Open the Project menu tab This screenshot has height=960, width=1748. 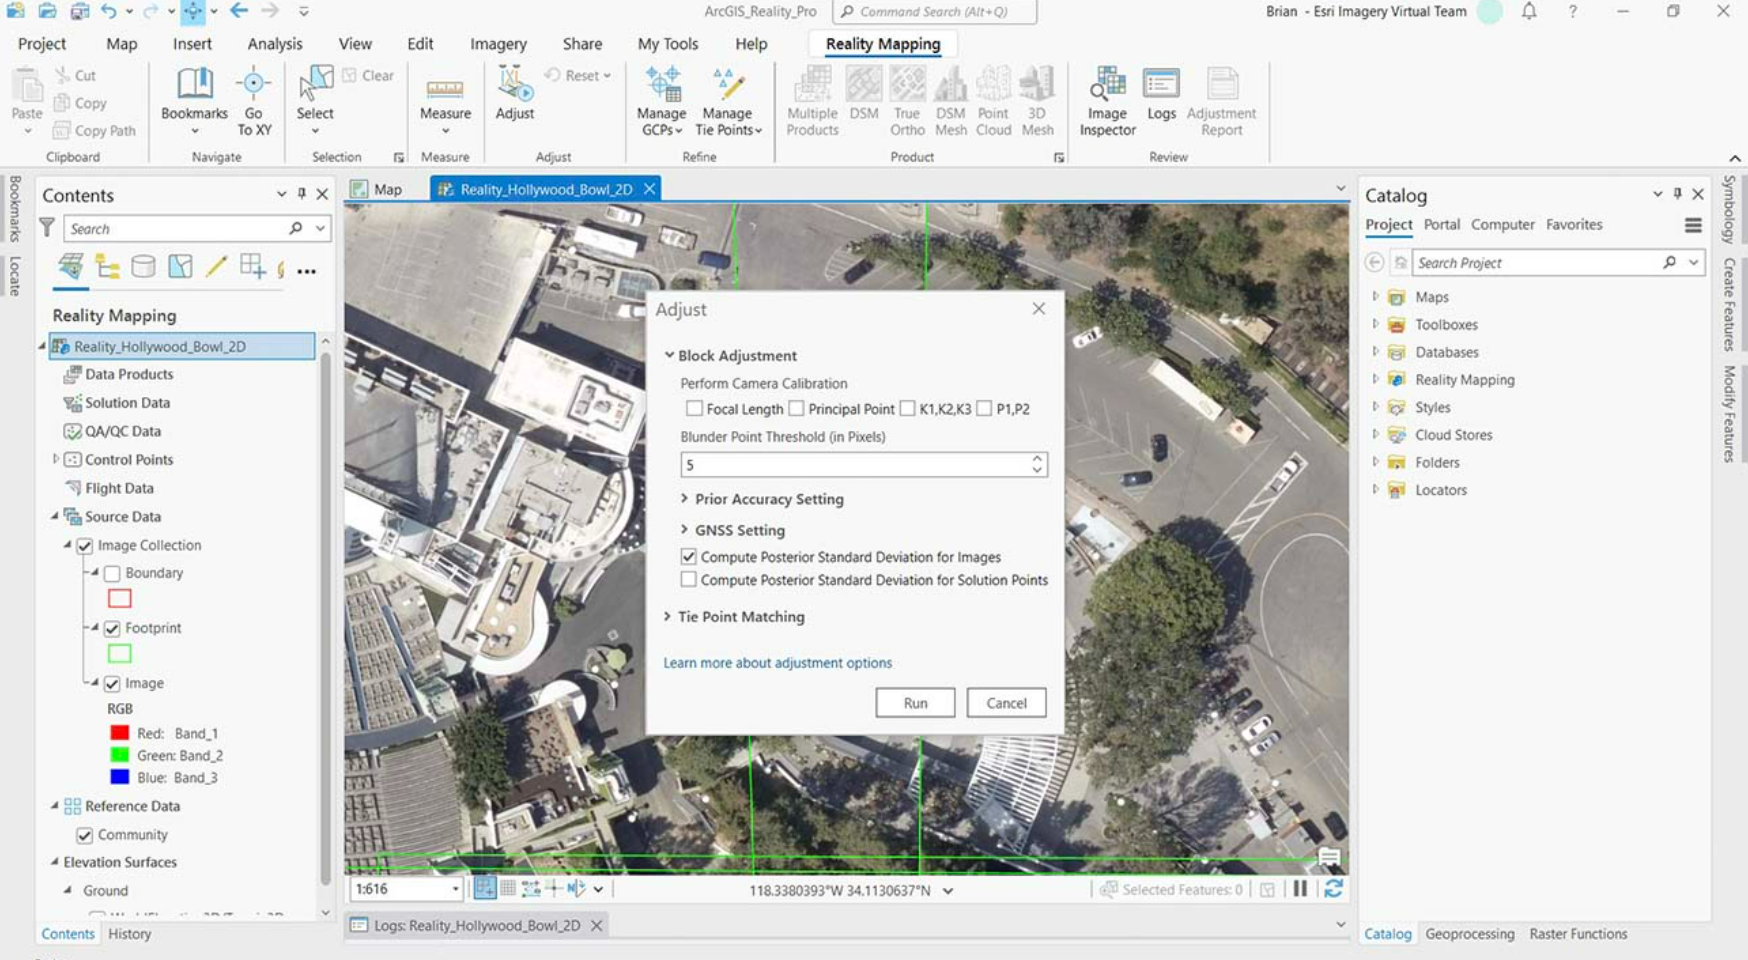42,44
